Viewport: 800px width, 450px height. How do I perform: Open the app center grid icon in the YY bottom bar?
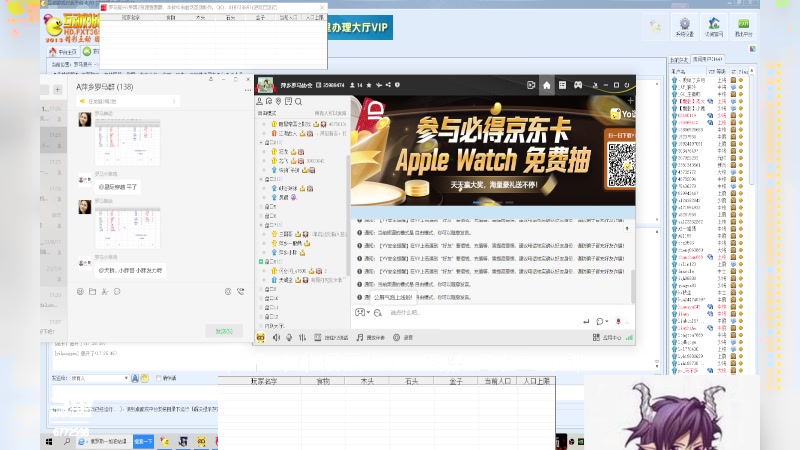(x=596, y=338)
